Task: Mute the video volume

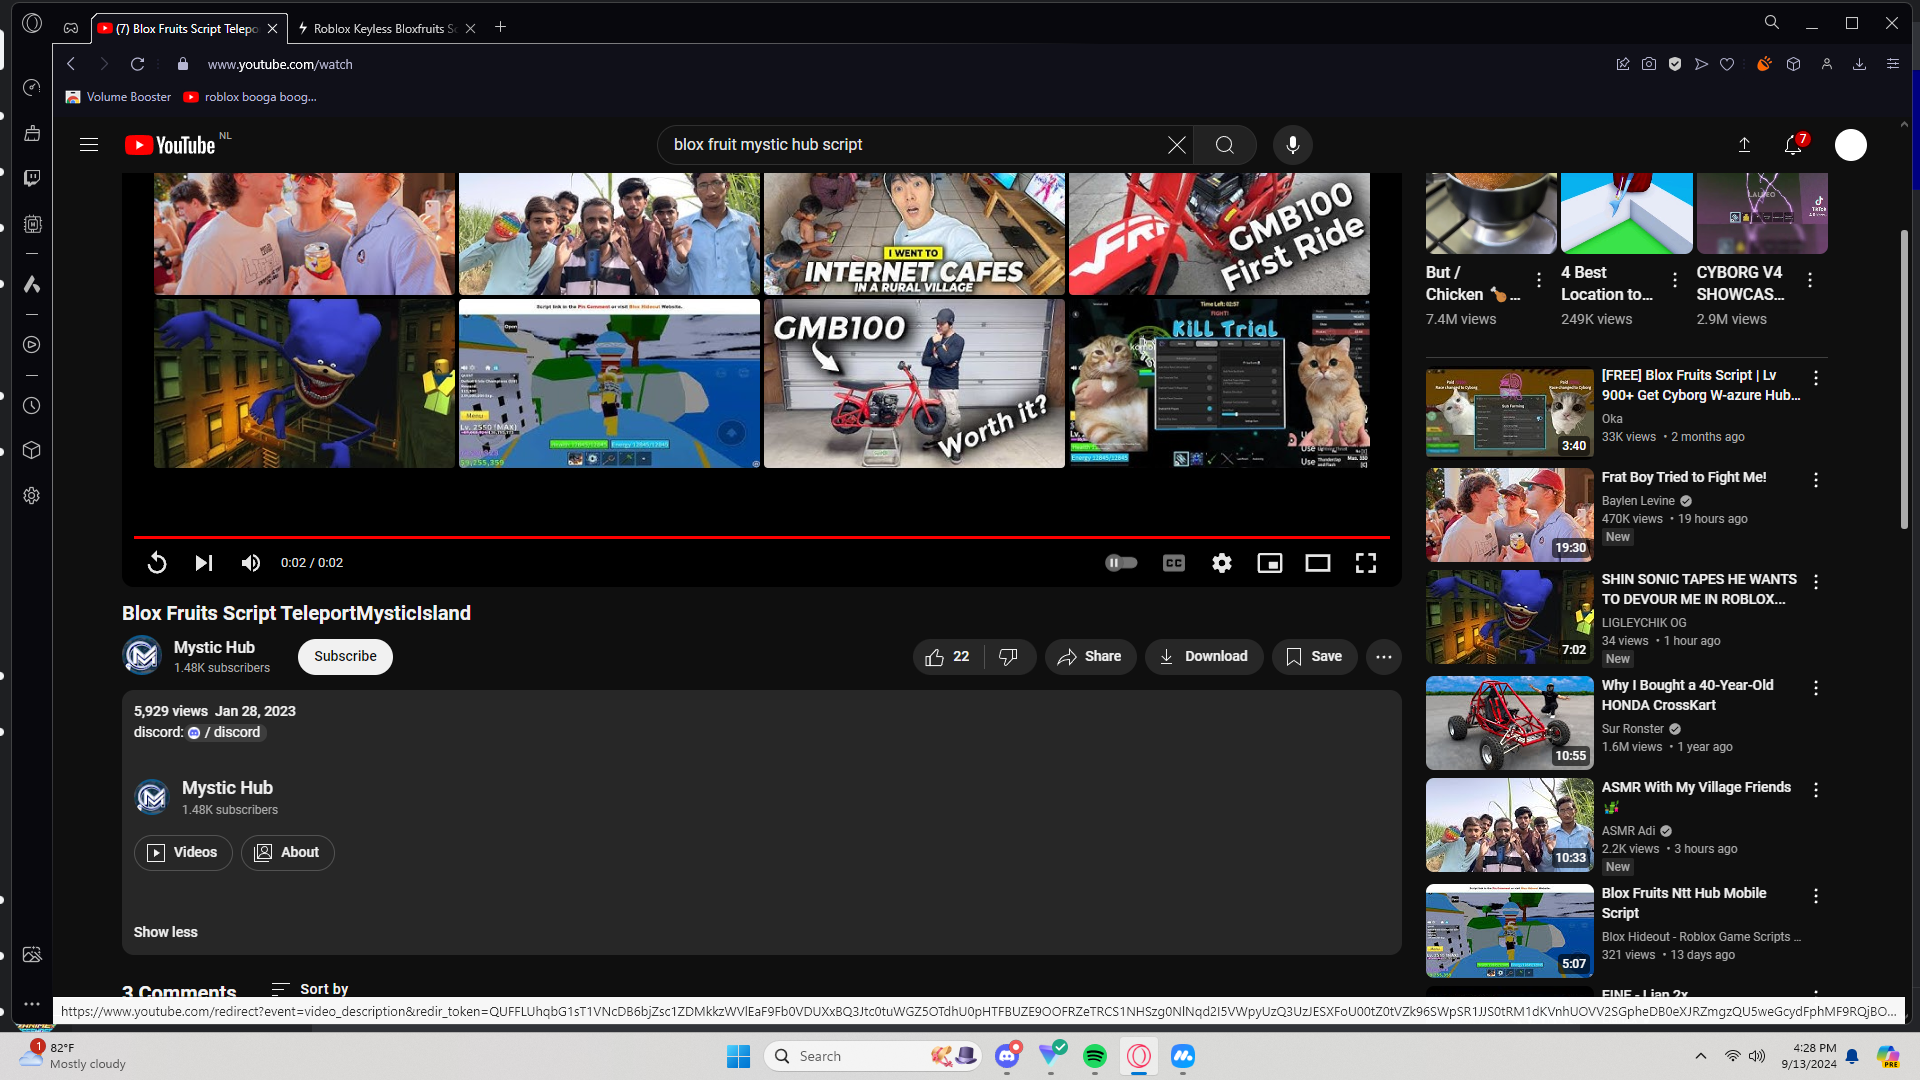Action: pos(251,563)
